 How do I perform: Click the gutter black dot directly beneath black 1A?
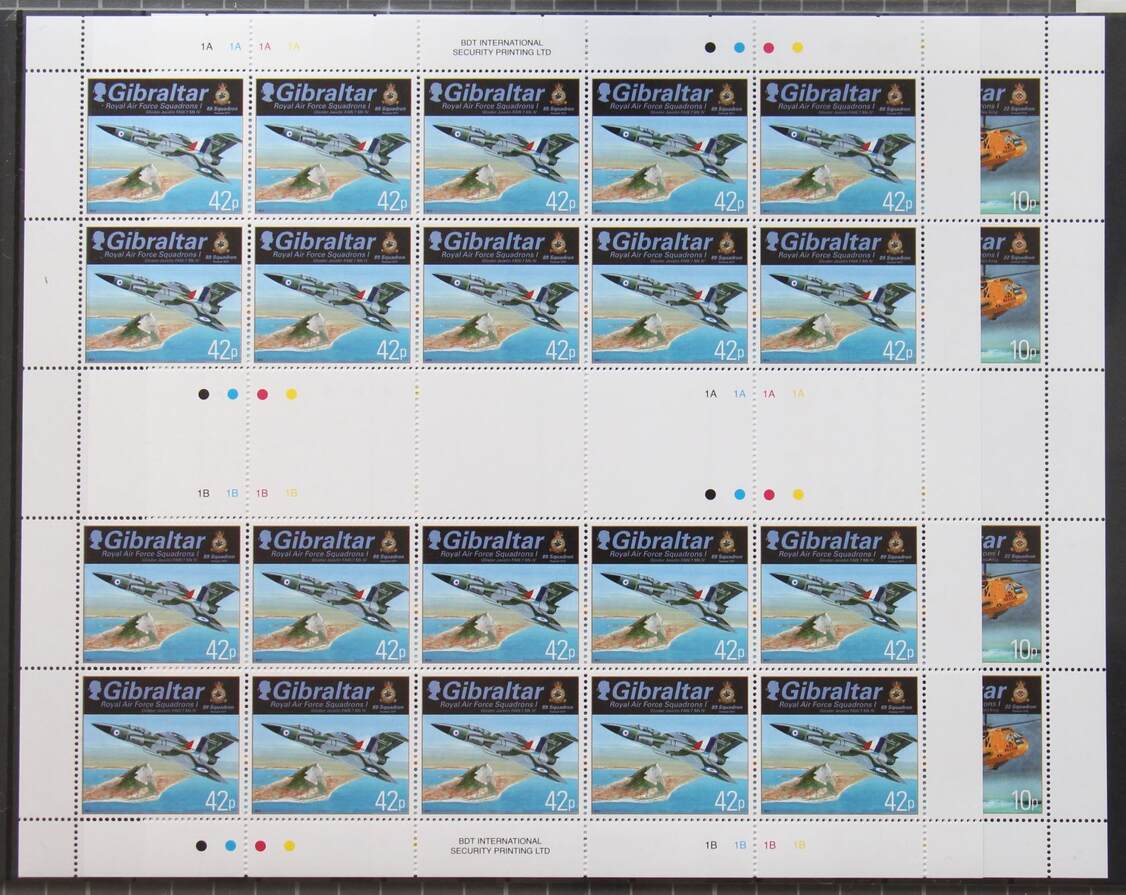[x=710, y=494]
